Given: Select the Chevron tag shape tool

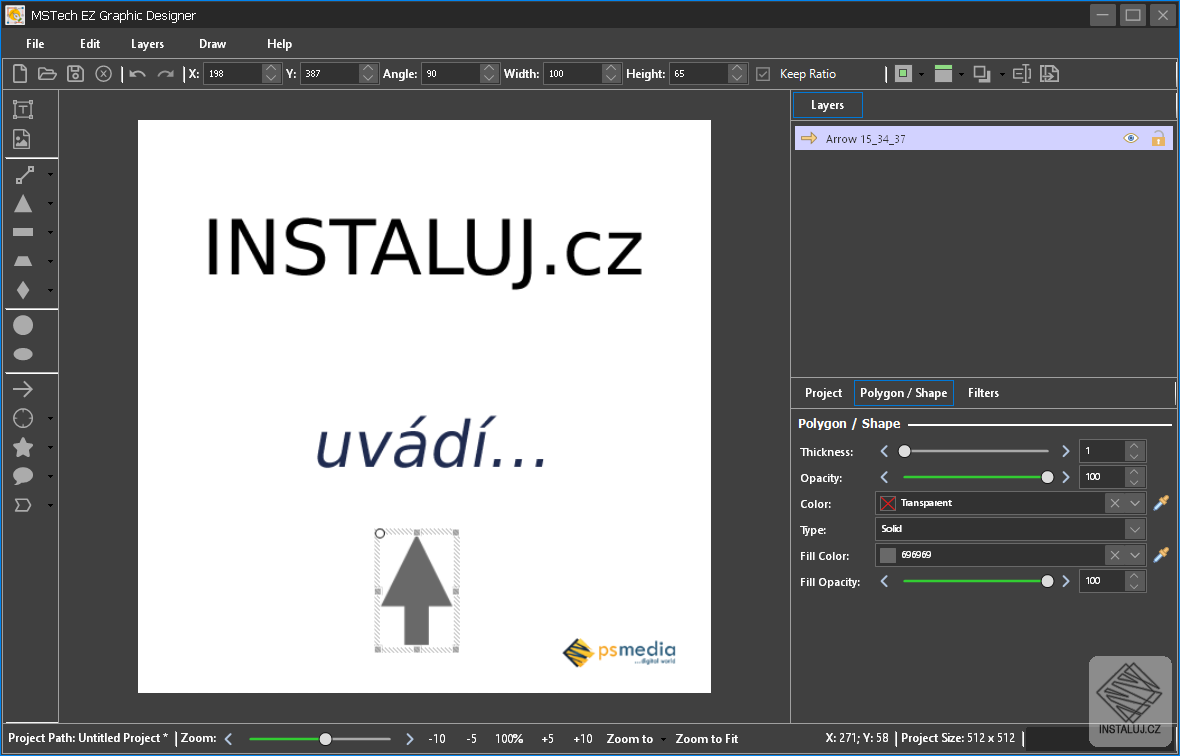Looking at the screenshot, I should coord(23,505).
